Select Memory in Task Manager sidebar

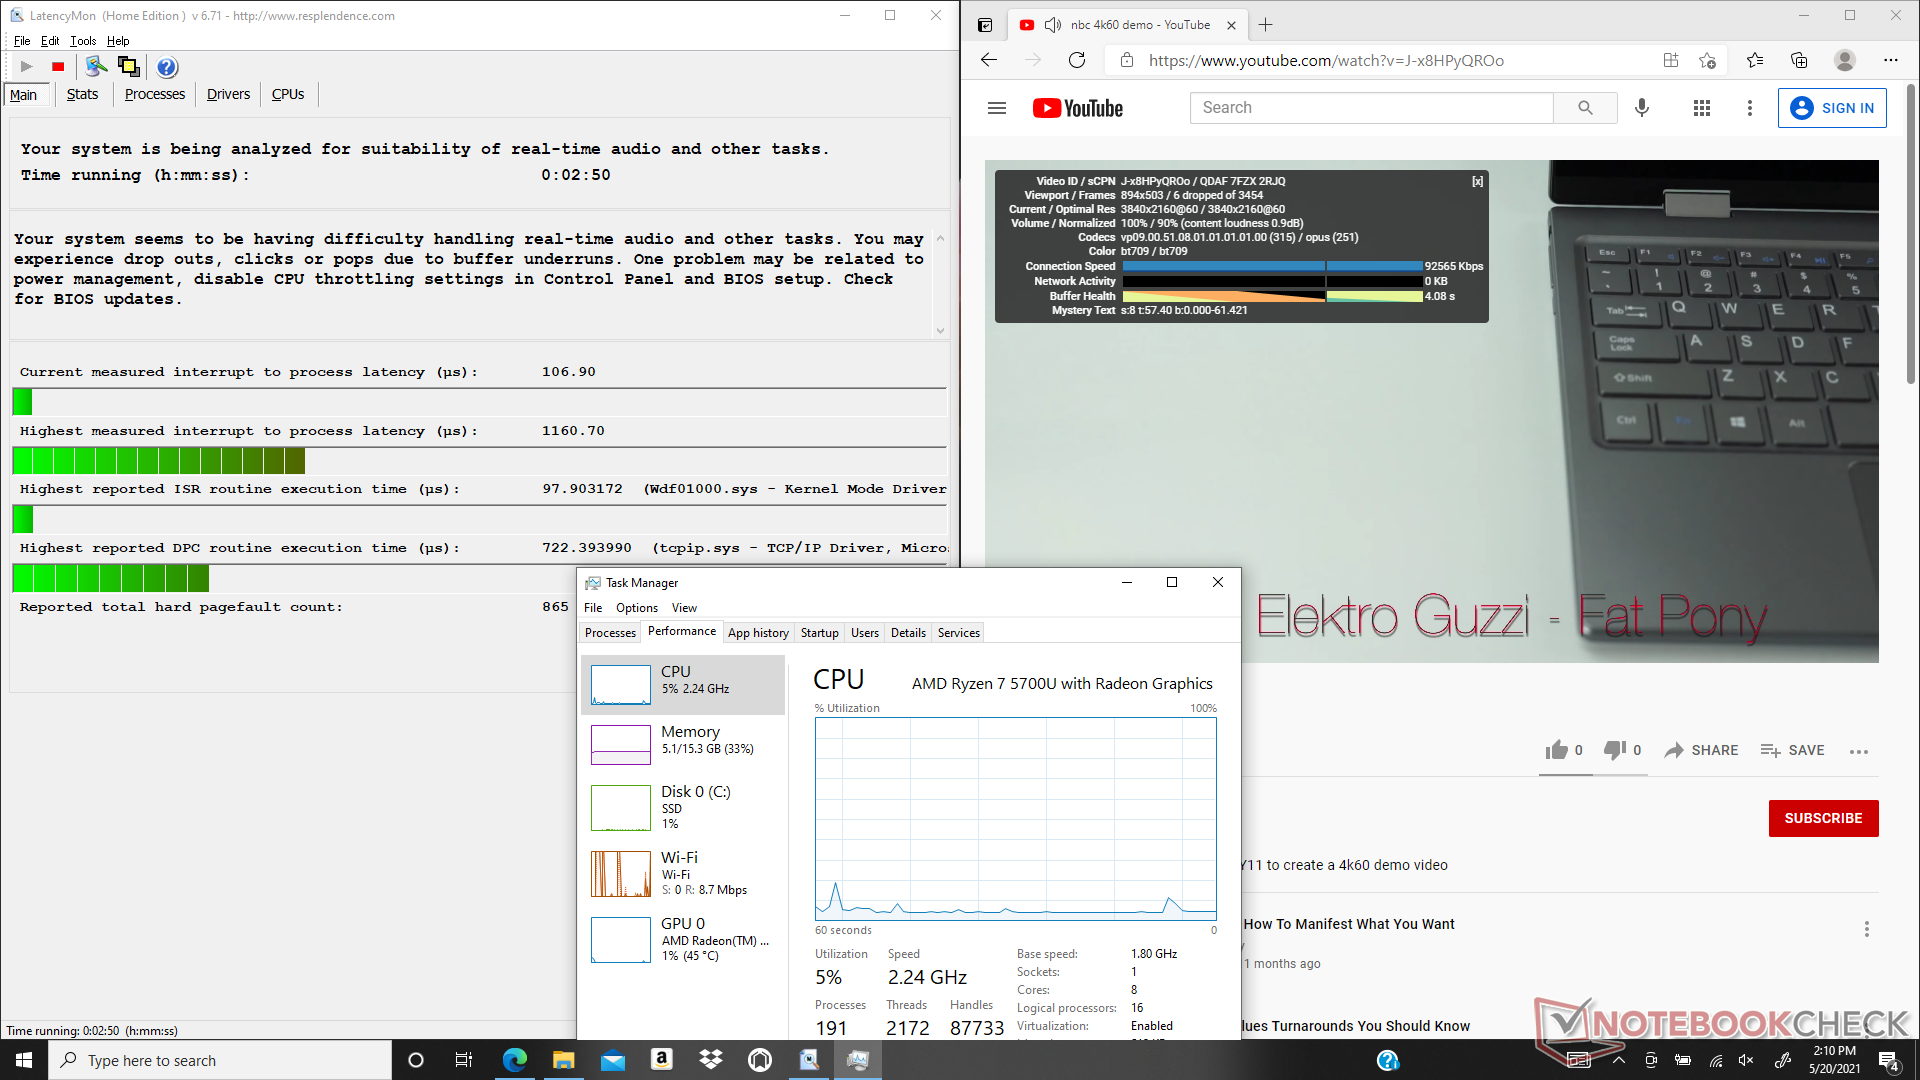click(683, 740)
